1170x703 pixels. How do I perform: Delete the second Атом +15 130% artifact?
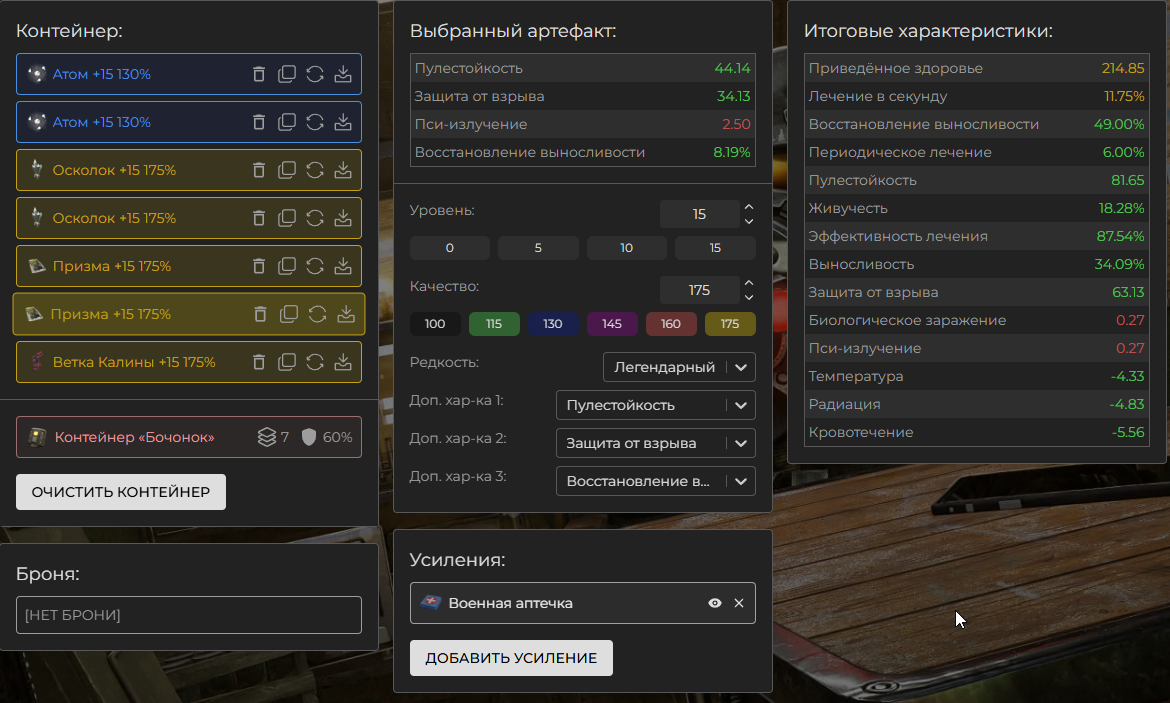[x=259, y=122]
